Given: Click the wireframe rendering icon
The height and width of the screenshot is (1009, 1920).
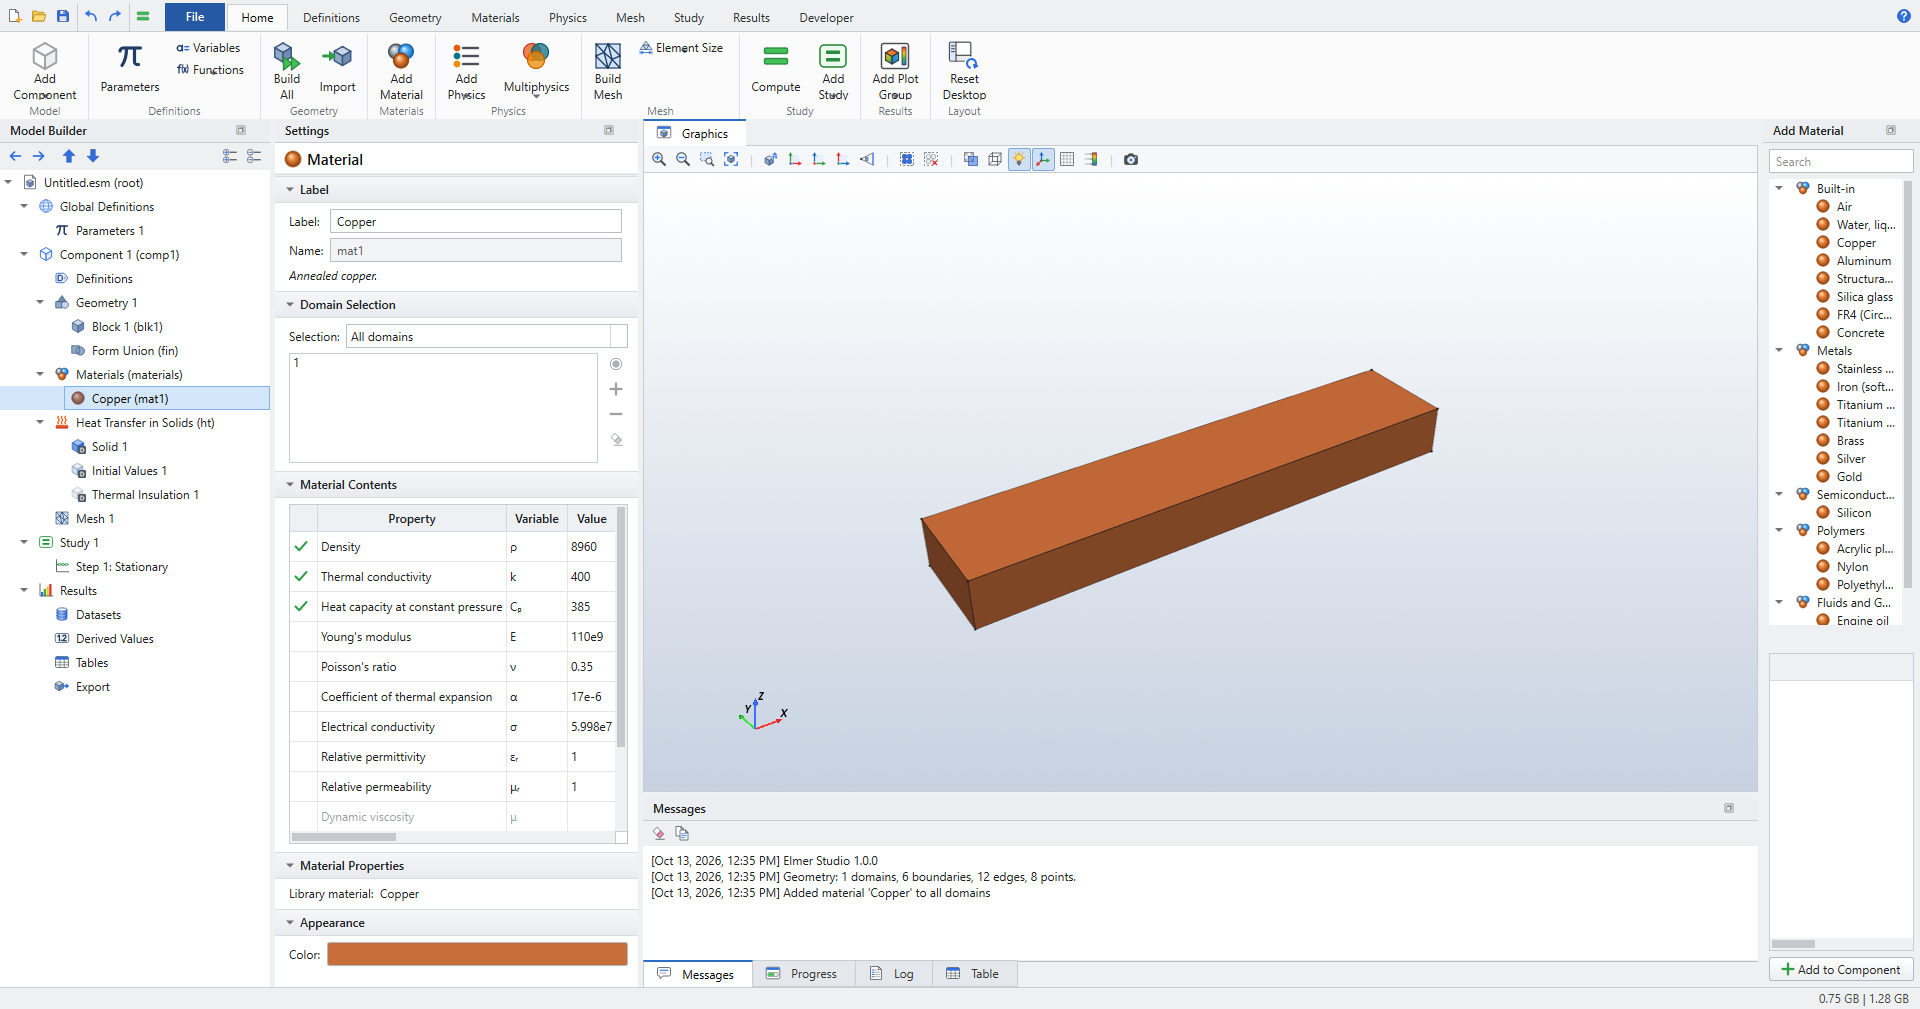Looking at the screenshot, I should 995,159.
